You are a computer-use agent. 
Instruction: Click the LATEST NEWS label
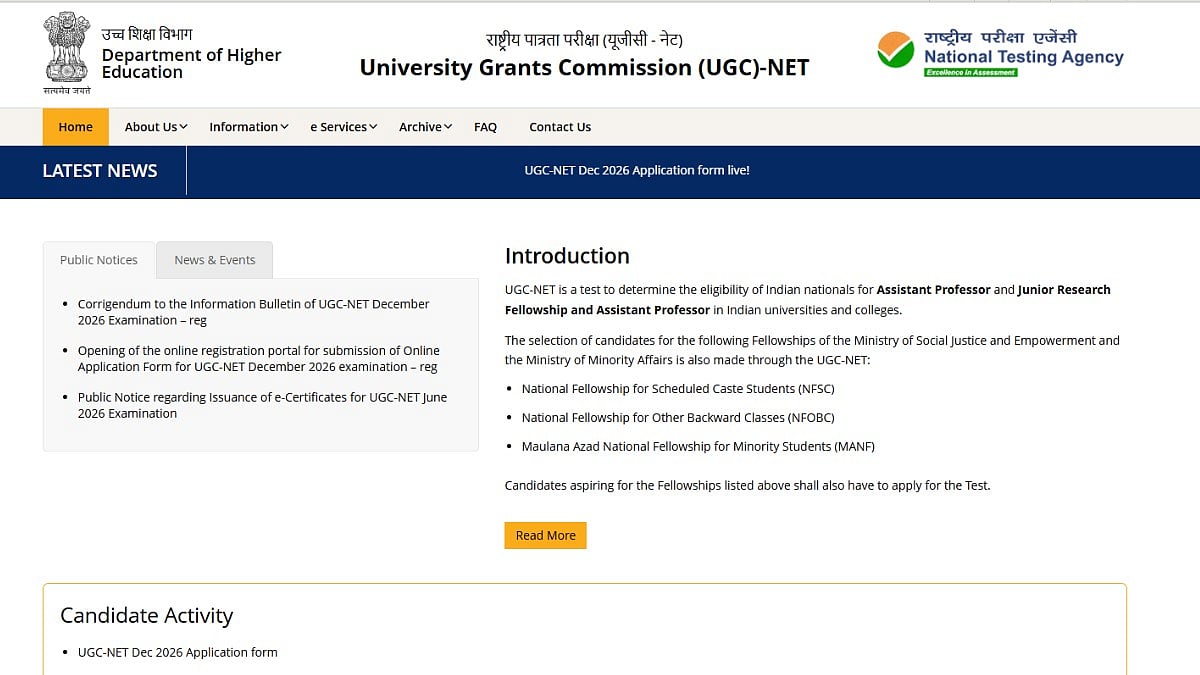tap(100, 171)
